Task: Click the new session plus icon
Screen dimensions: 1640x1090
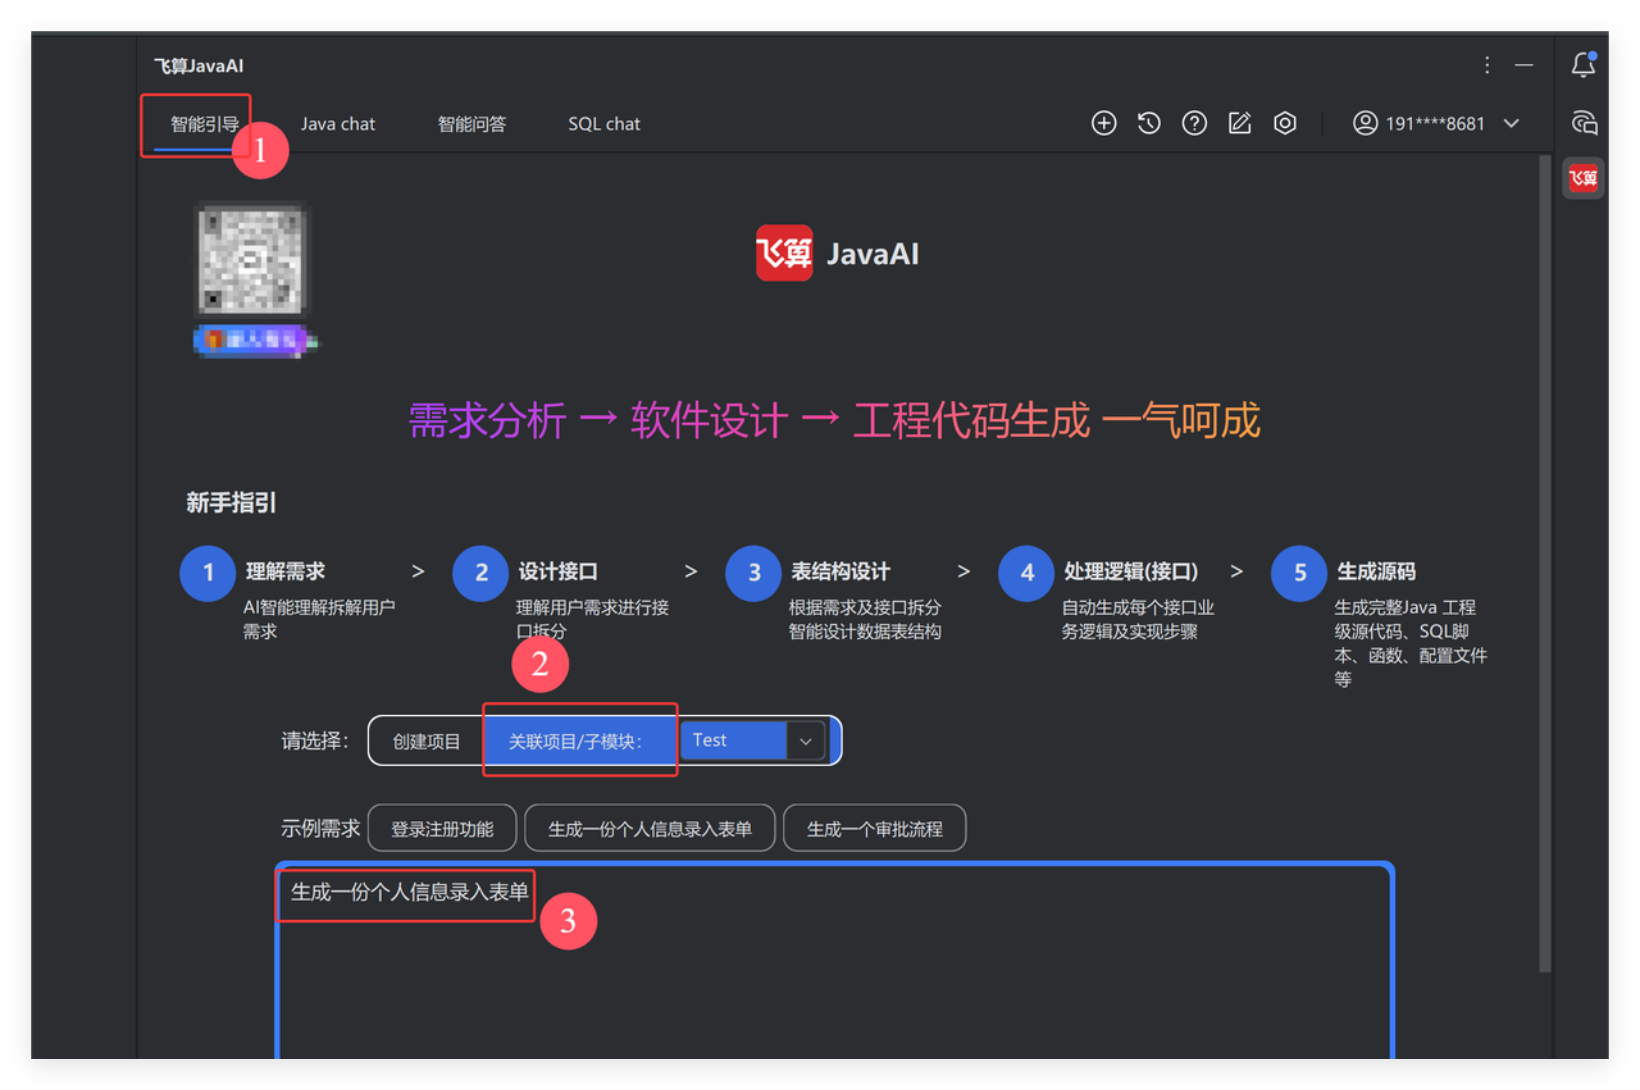Action: tap(1103, 123)
